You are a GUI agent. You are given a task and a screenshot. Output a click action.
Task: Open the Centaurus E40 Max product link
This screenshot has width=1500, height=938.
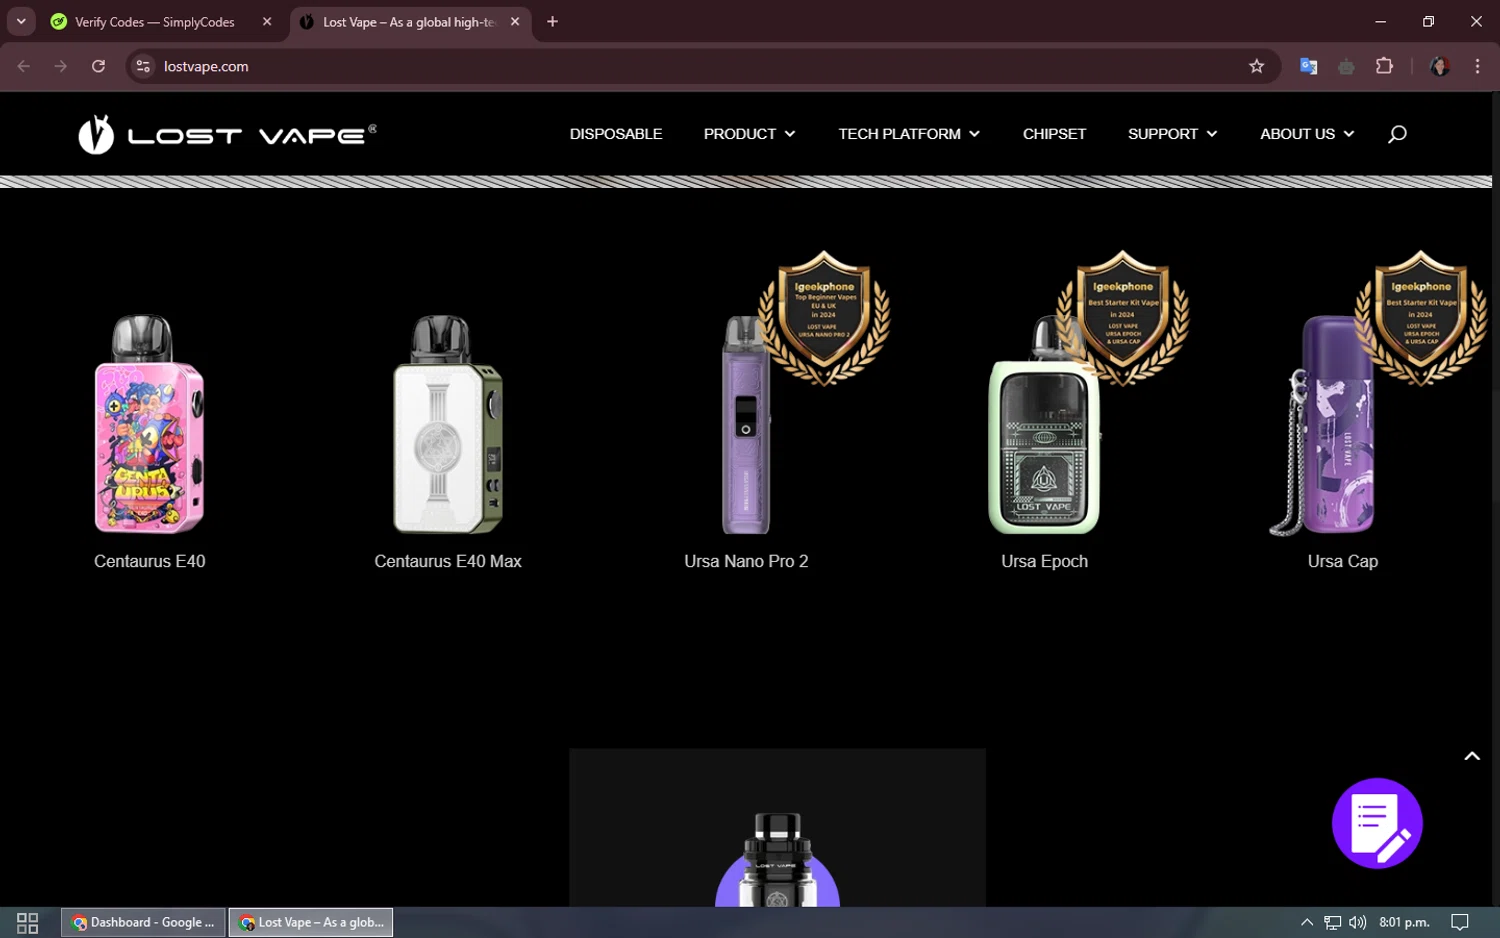448,562
